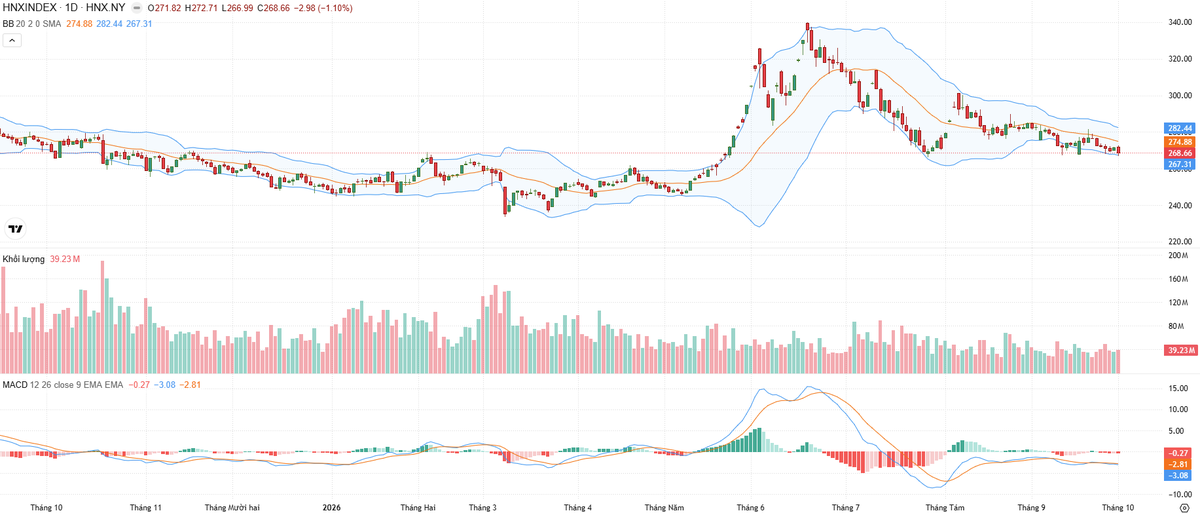Viewport: 1200px width, 513px height.
Task: Click the Tháng Tám time axis label
Action: click(945, 507)
